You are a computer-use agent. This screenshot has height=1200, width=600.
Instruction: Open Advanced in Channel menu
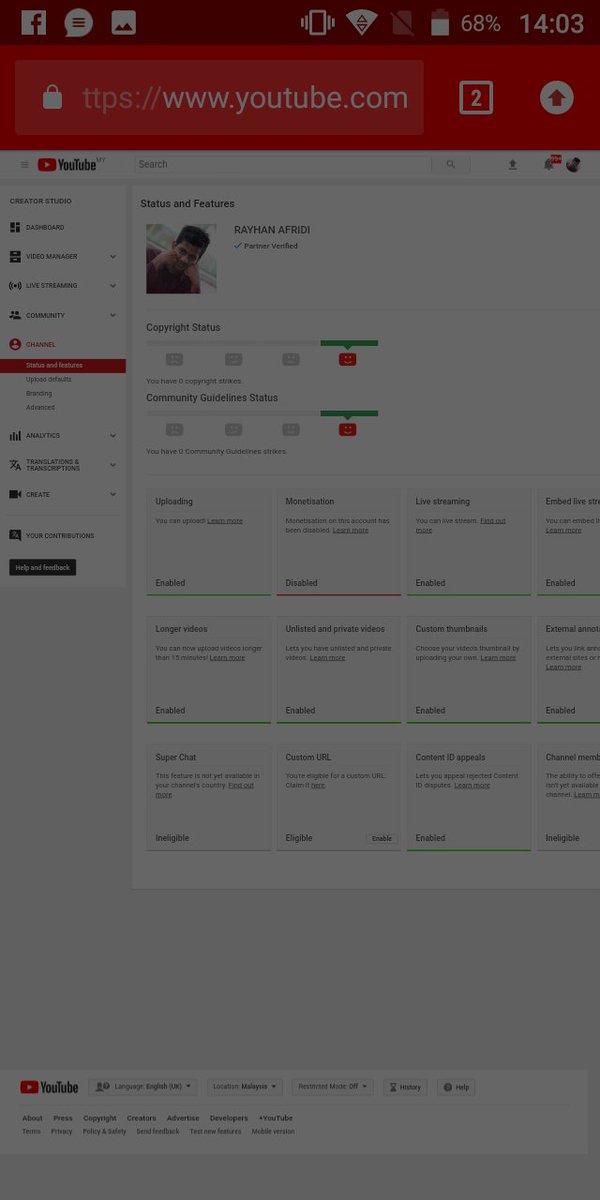(x=40, y=408)
